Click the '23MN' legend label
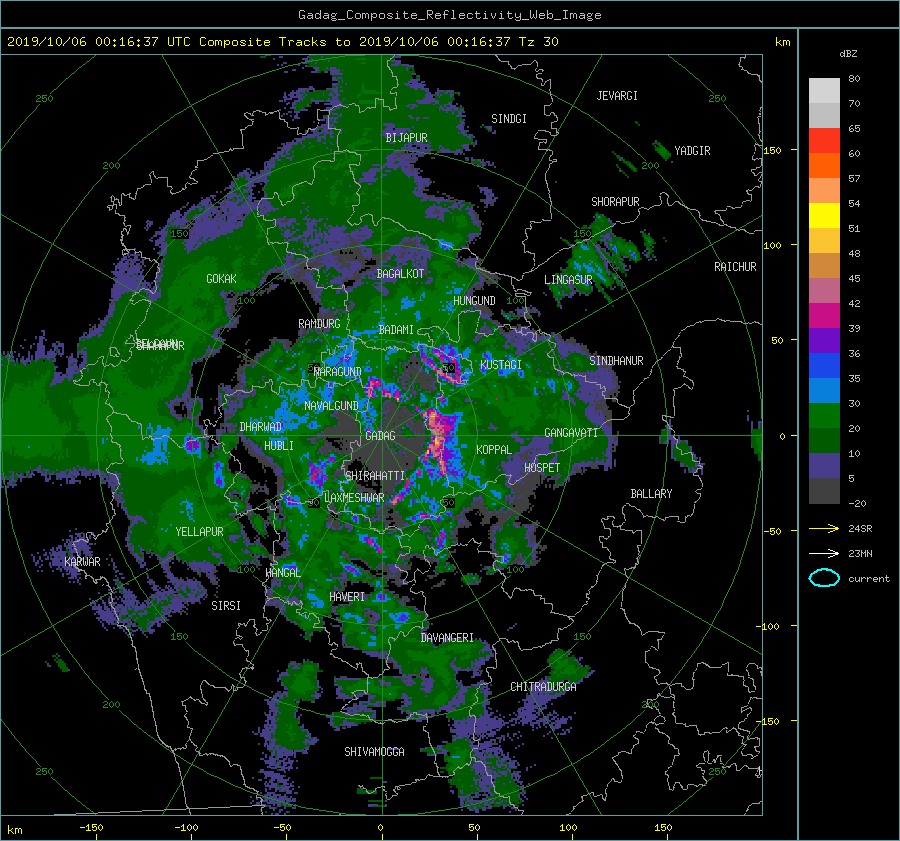 860,553
